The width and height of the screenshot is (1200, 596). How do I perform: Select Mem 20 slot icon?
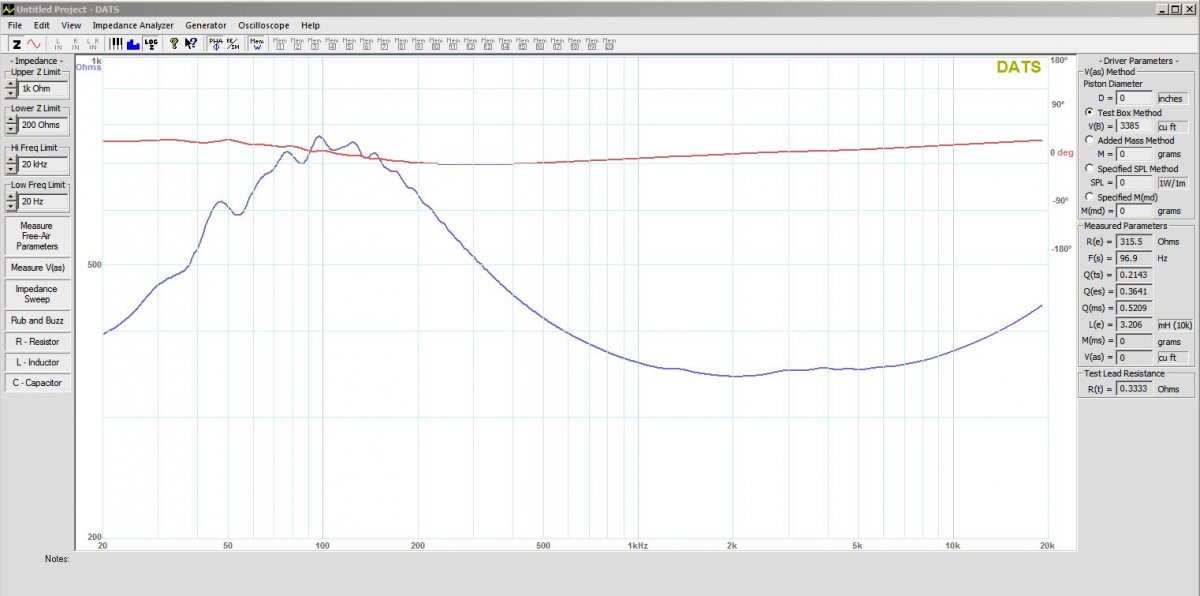[608, 44]
